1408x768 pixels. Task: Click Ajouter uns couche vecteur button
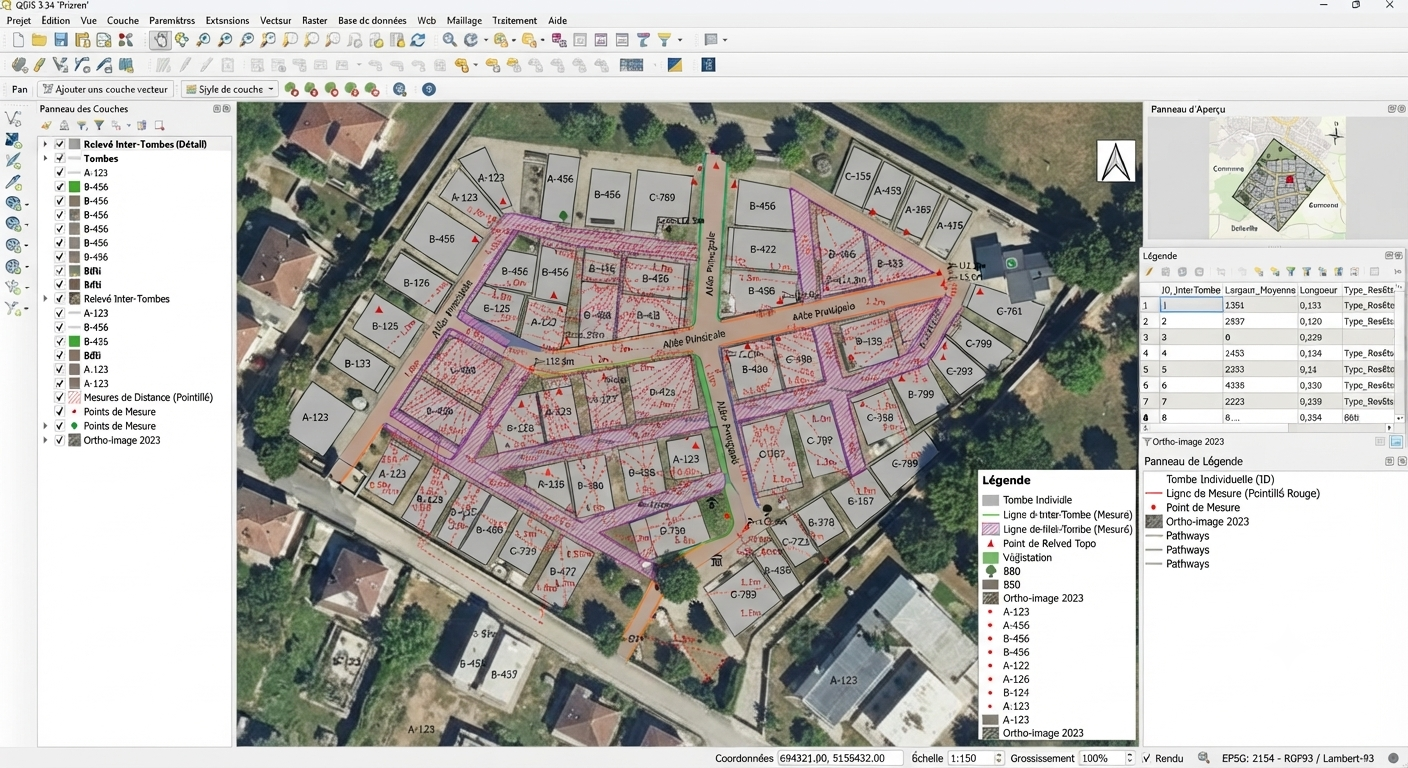click(x=105, y=89)
